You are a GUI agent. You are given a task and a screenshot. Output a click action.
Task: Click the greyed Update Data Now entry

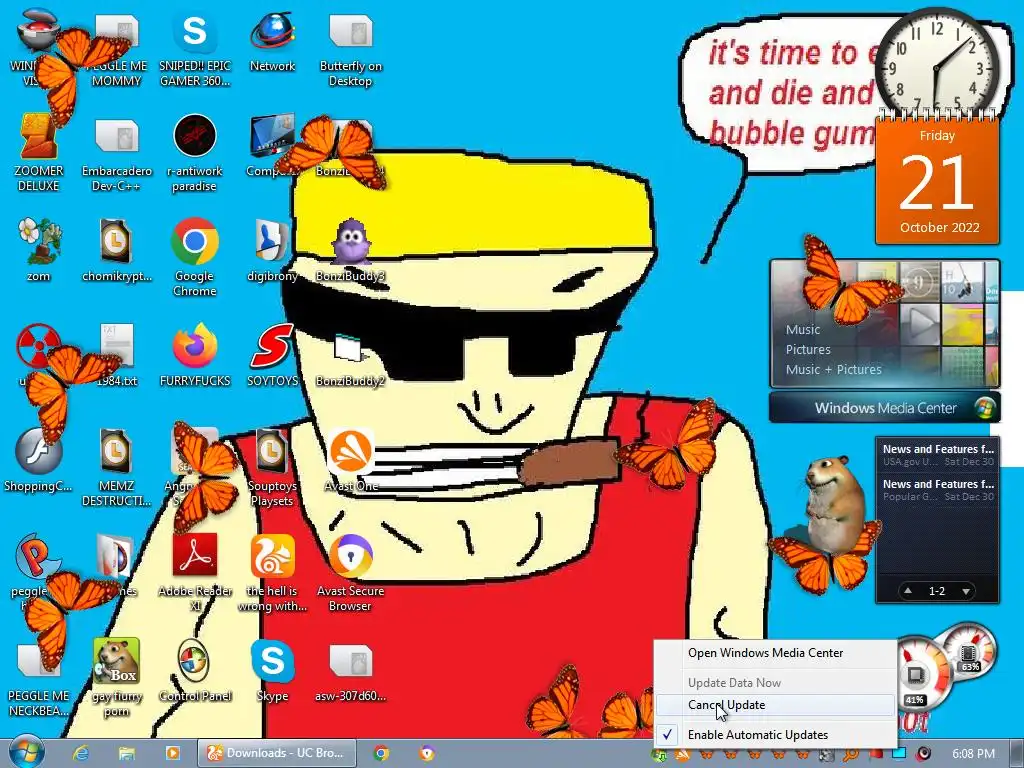pyautogui.click(x=775, y=682)
